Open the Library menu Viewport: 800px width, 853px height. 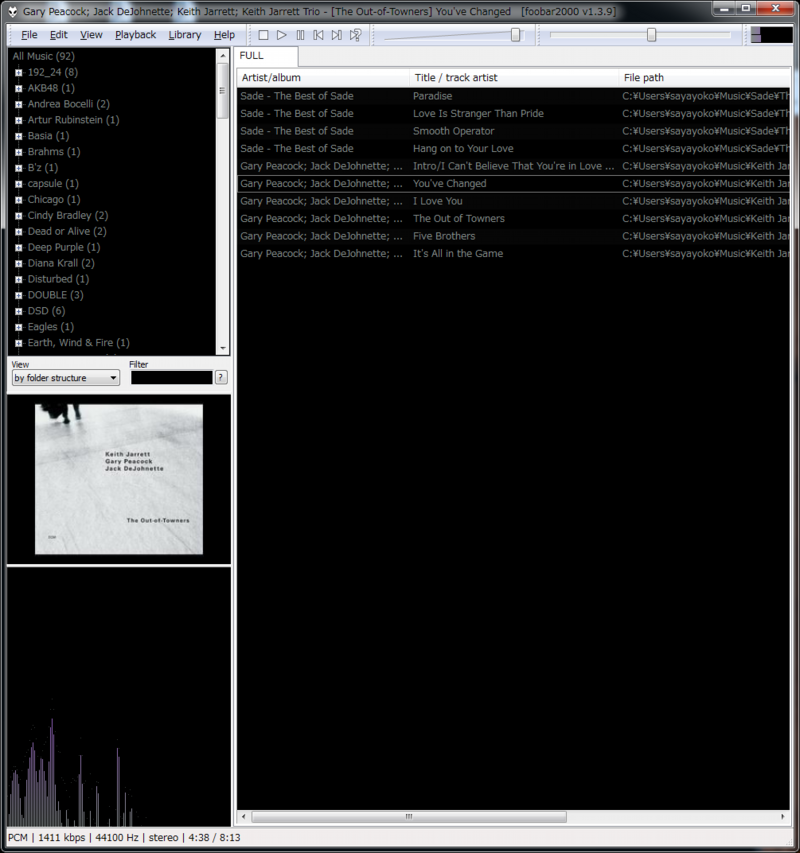tap(185, 35)
